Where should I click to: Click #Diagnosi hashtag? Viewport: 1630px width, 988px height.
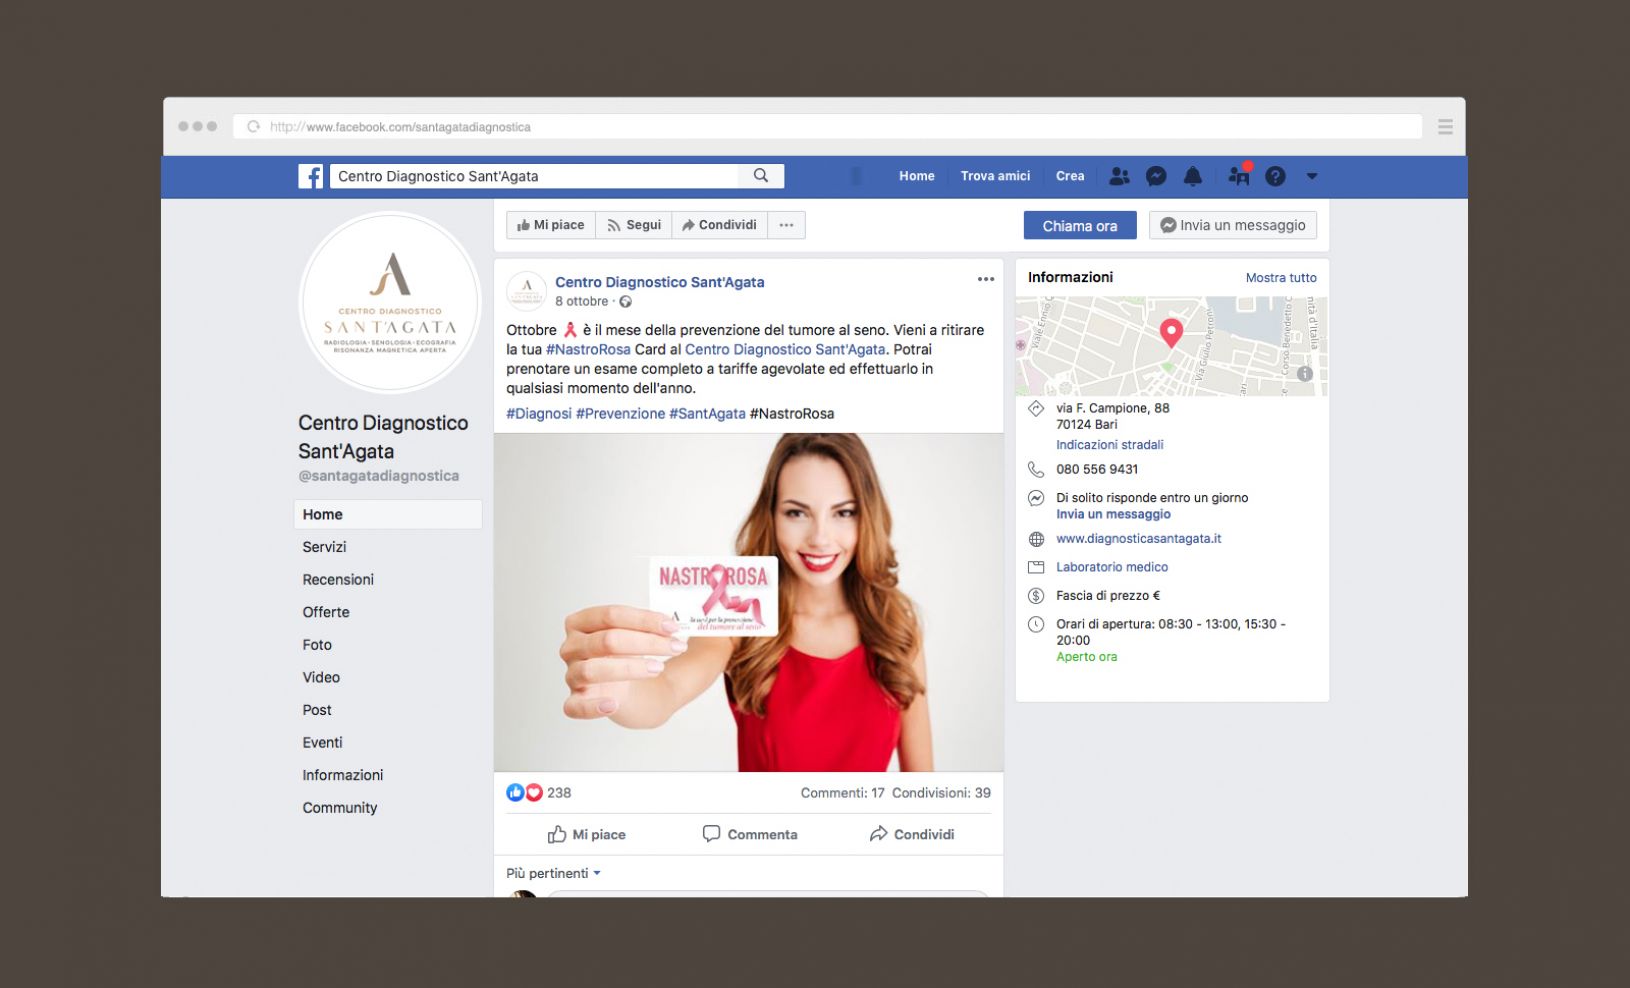(539, 413)
